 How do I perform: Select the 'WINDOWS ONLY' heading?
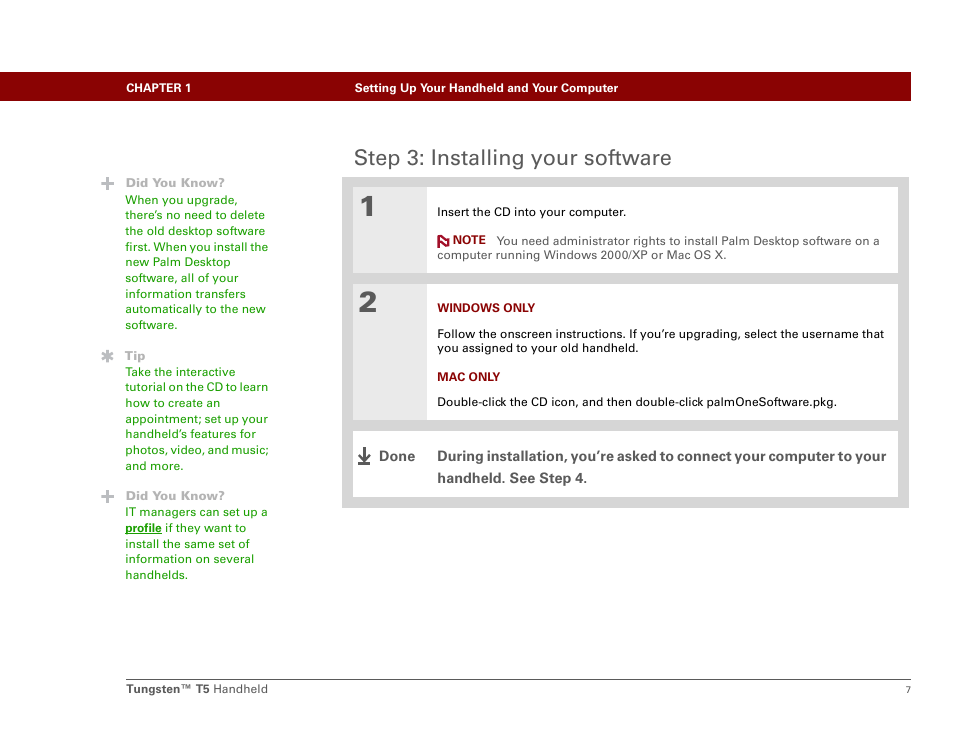tap(486, 308)
